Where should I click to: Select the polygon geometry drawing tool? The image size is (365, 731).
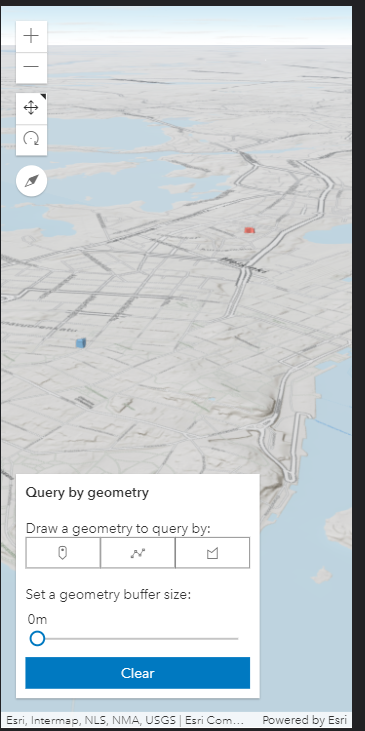213,553
